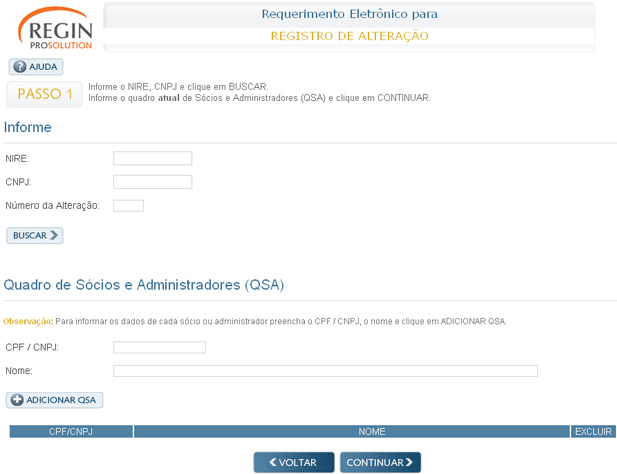Click the Informe section heading
The width and height of the screenshot is (617, 474).
28,127
